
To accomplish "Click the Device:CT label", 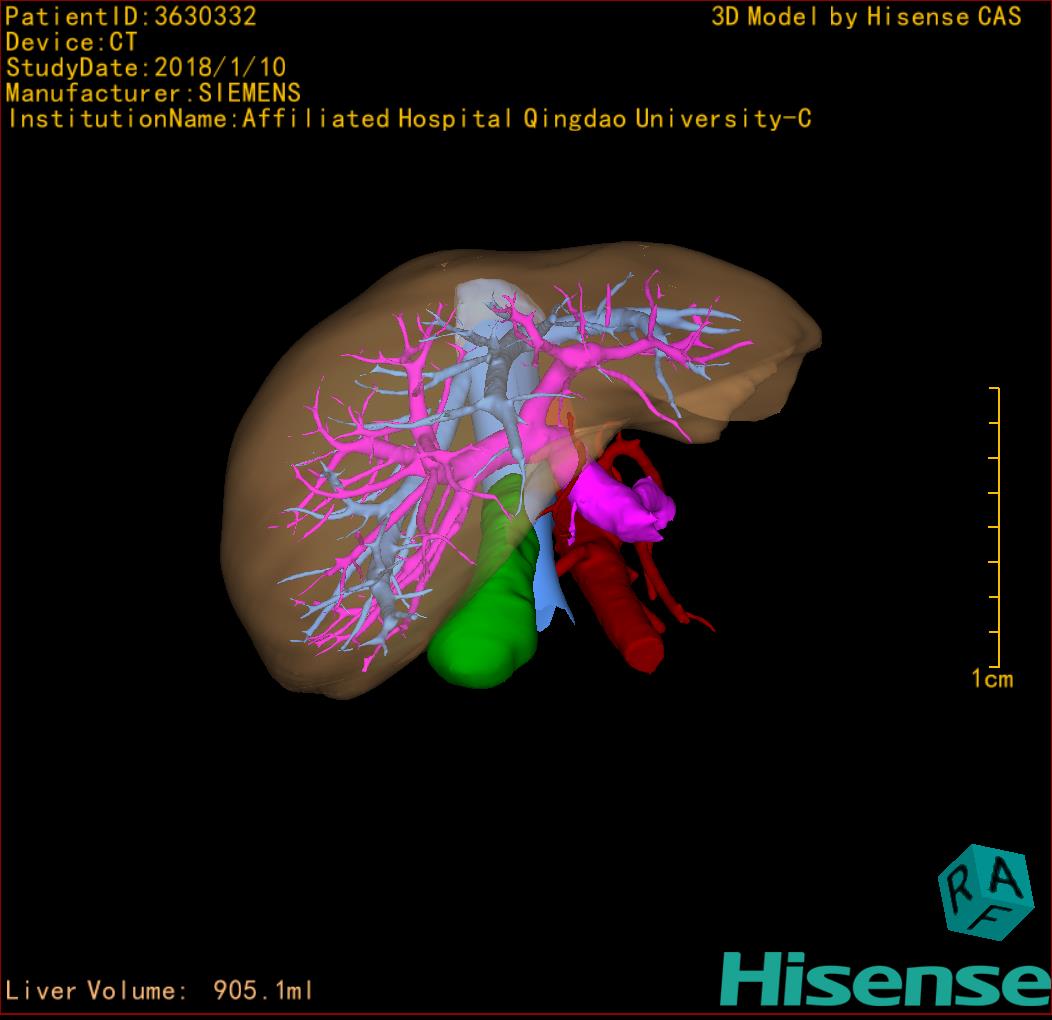I will (71, 42).
